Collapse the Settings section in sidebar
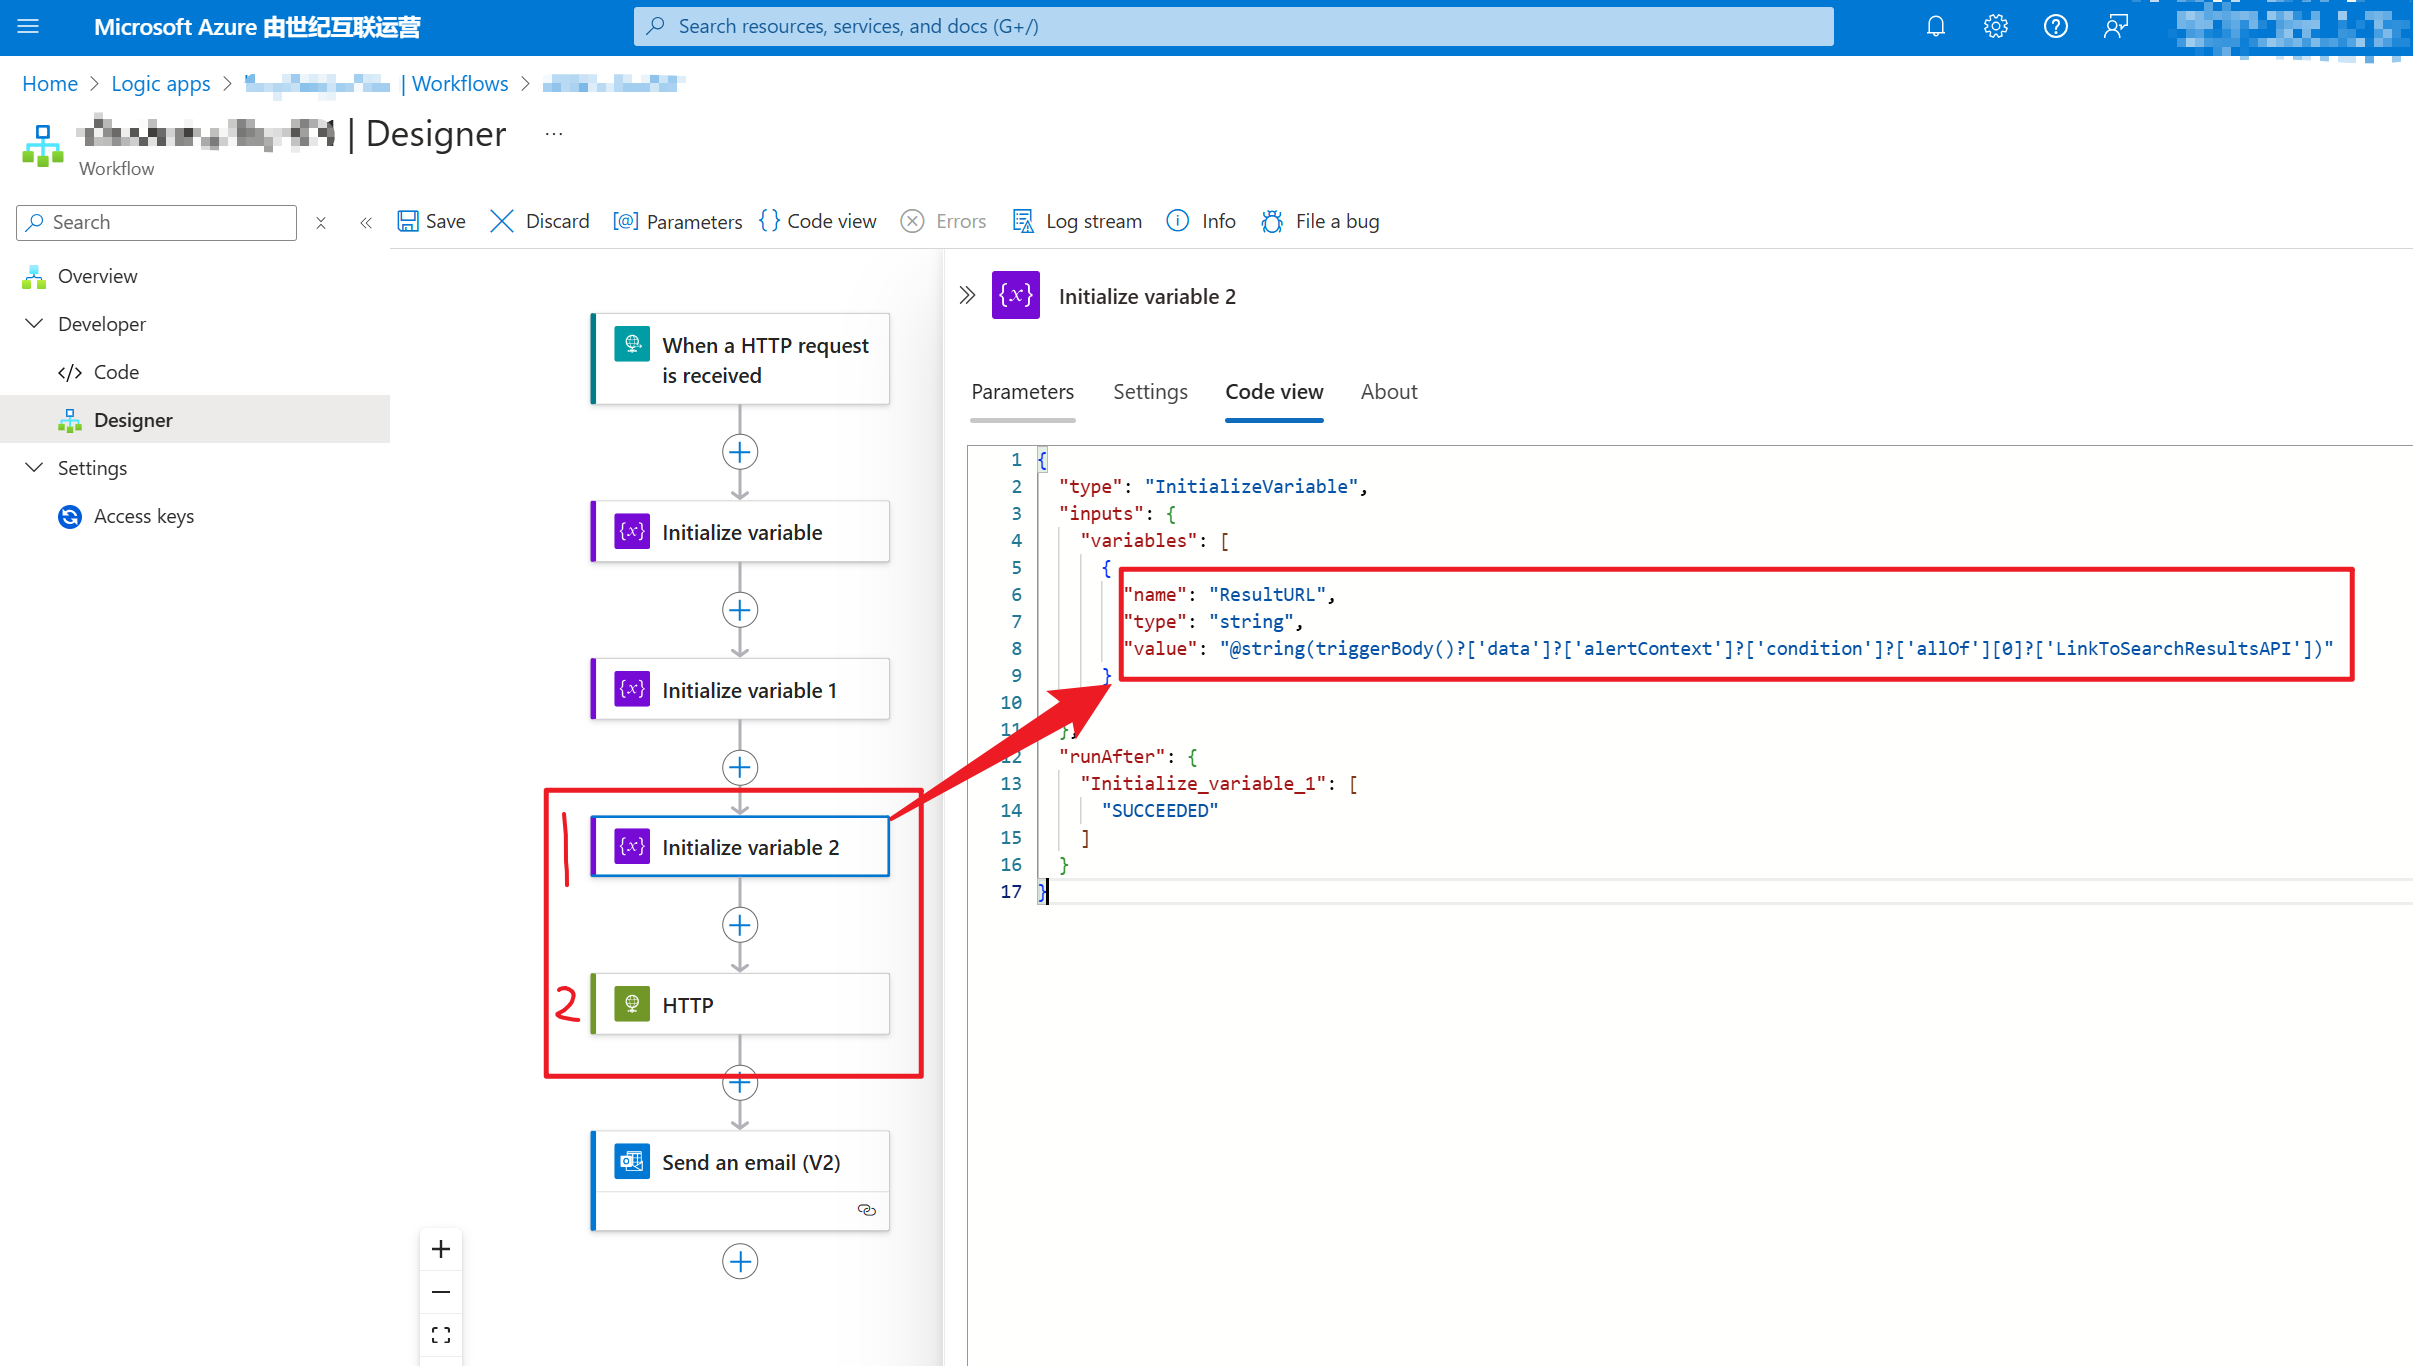2413x1366 pixels. 34,467
